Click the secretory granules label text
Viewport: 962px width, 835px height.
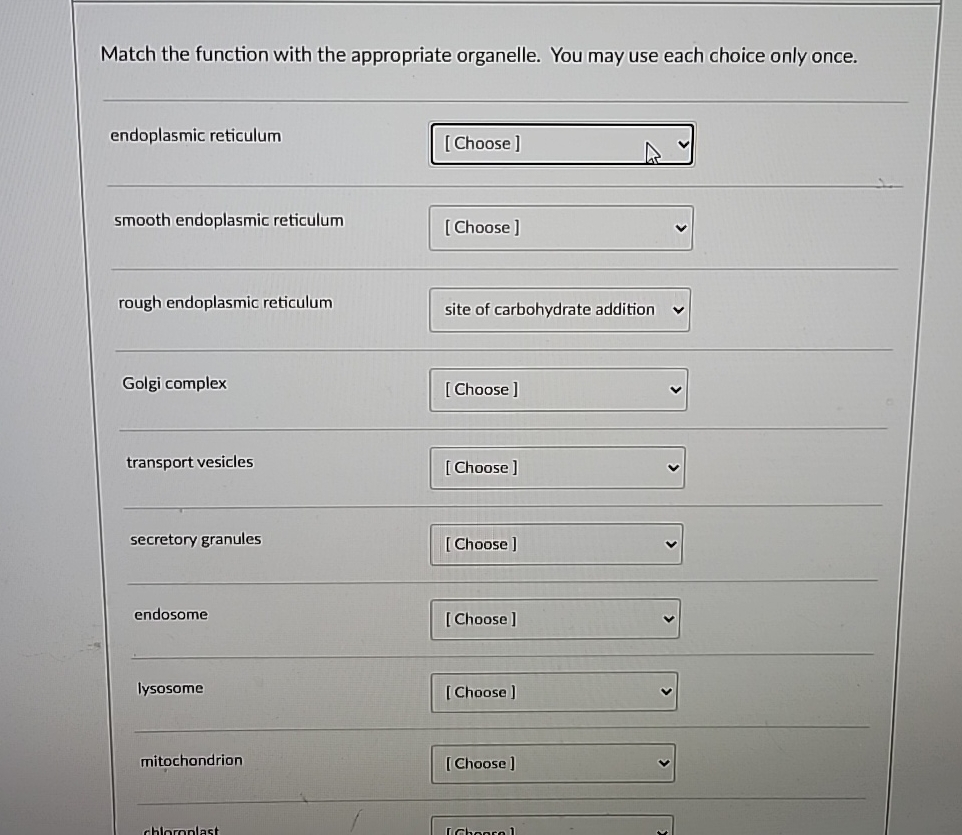click(x=195, y=539)
